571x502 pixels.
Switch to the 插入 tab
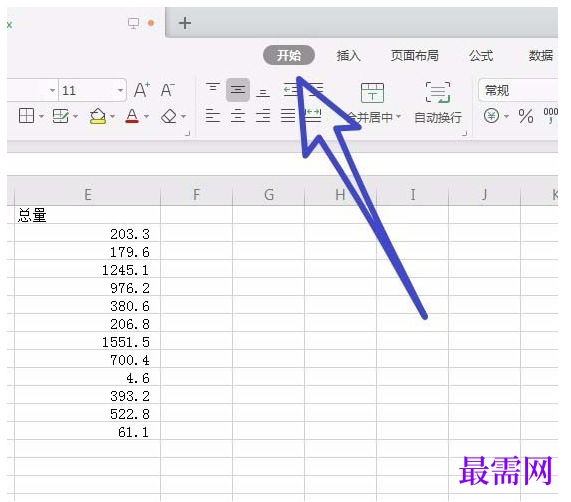click(348, 56)
